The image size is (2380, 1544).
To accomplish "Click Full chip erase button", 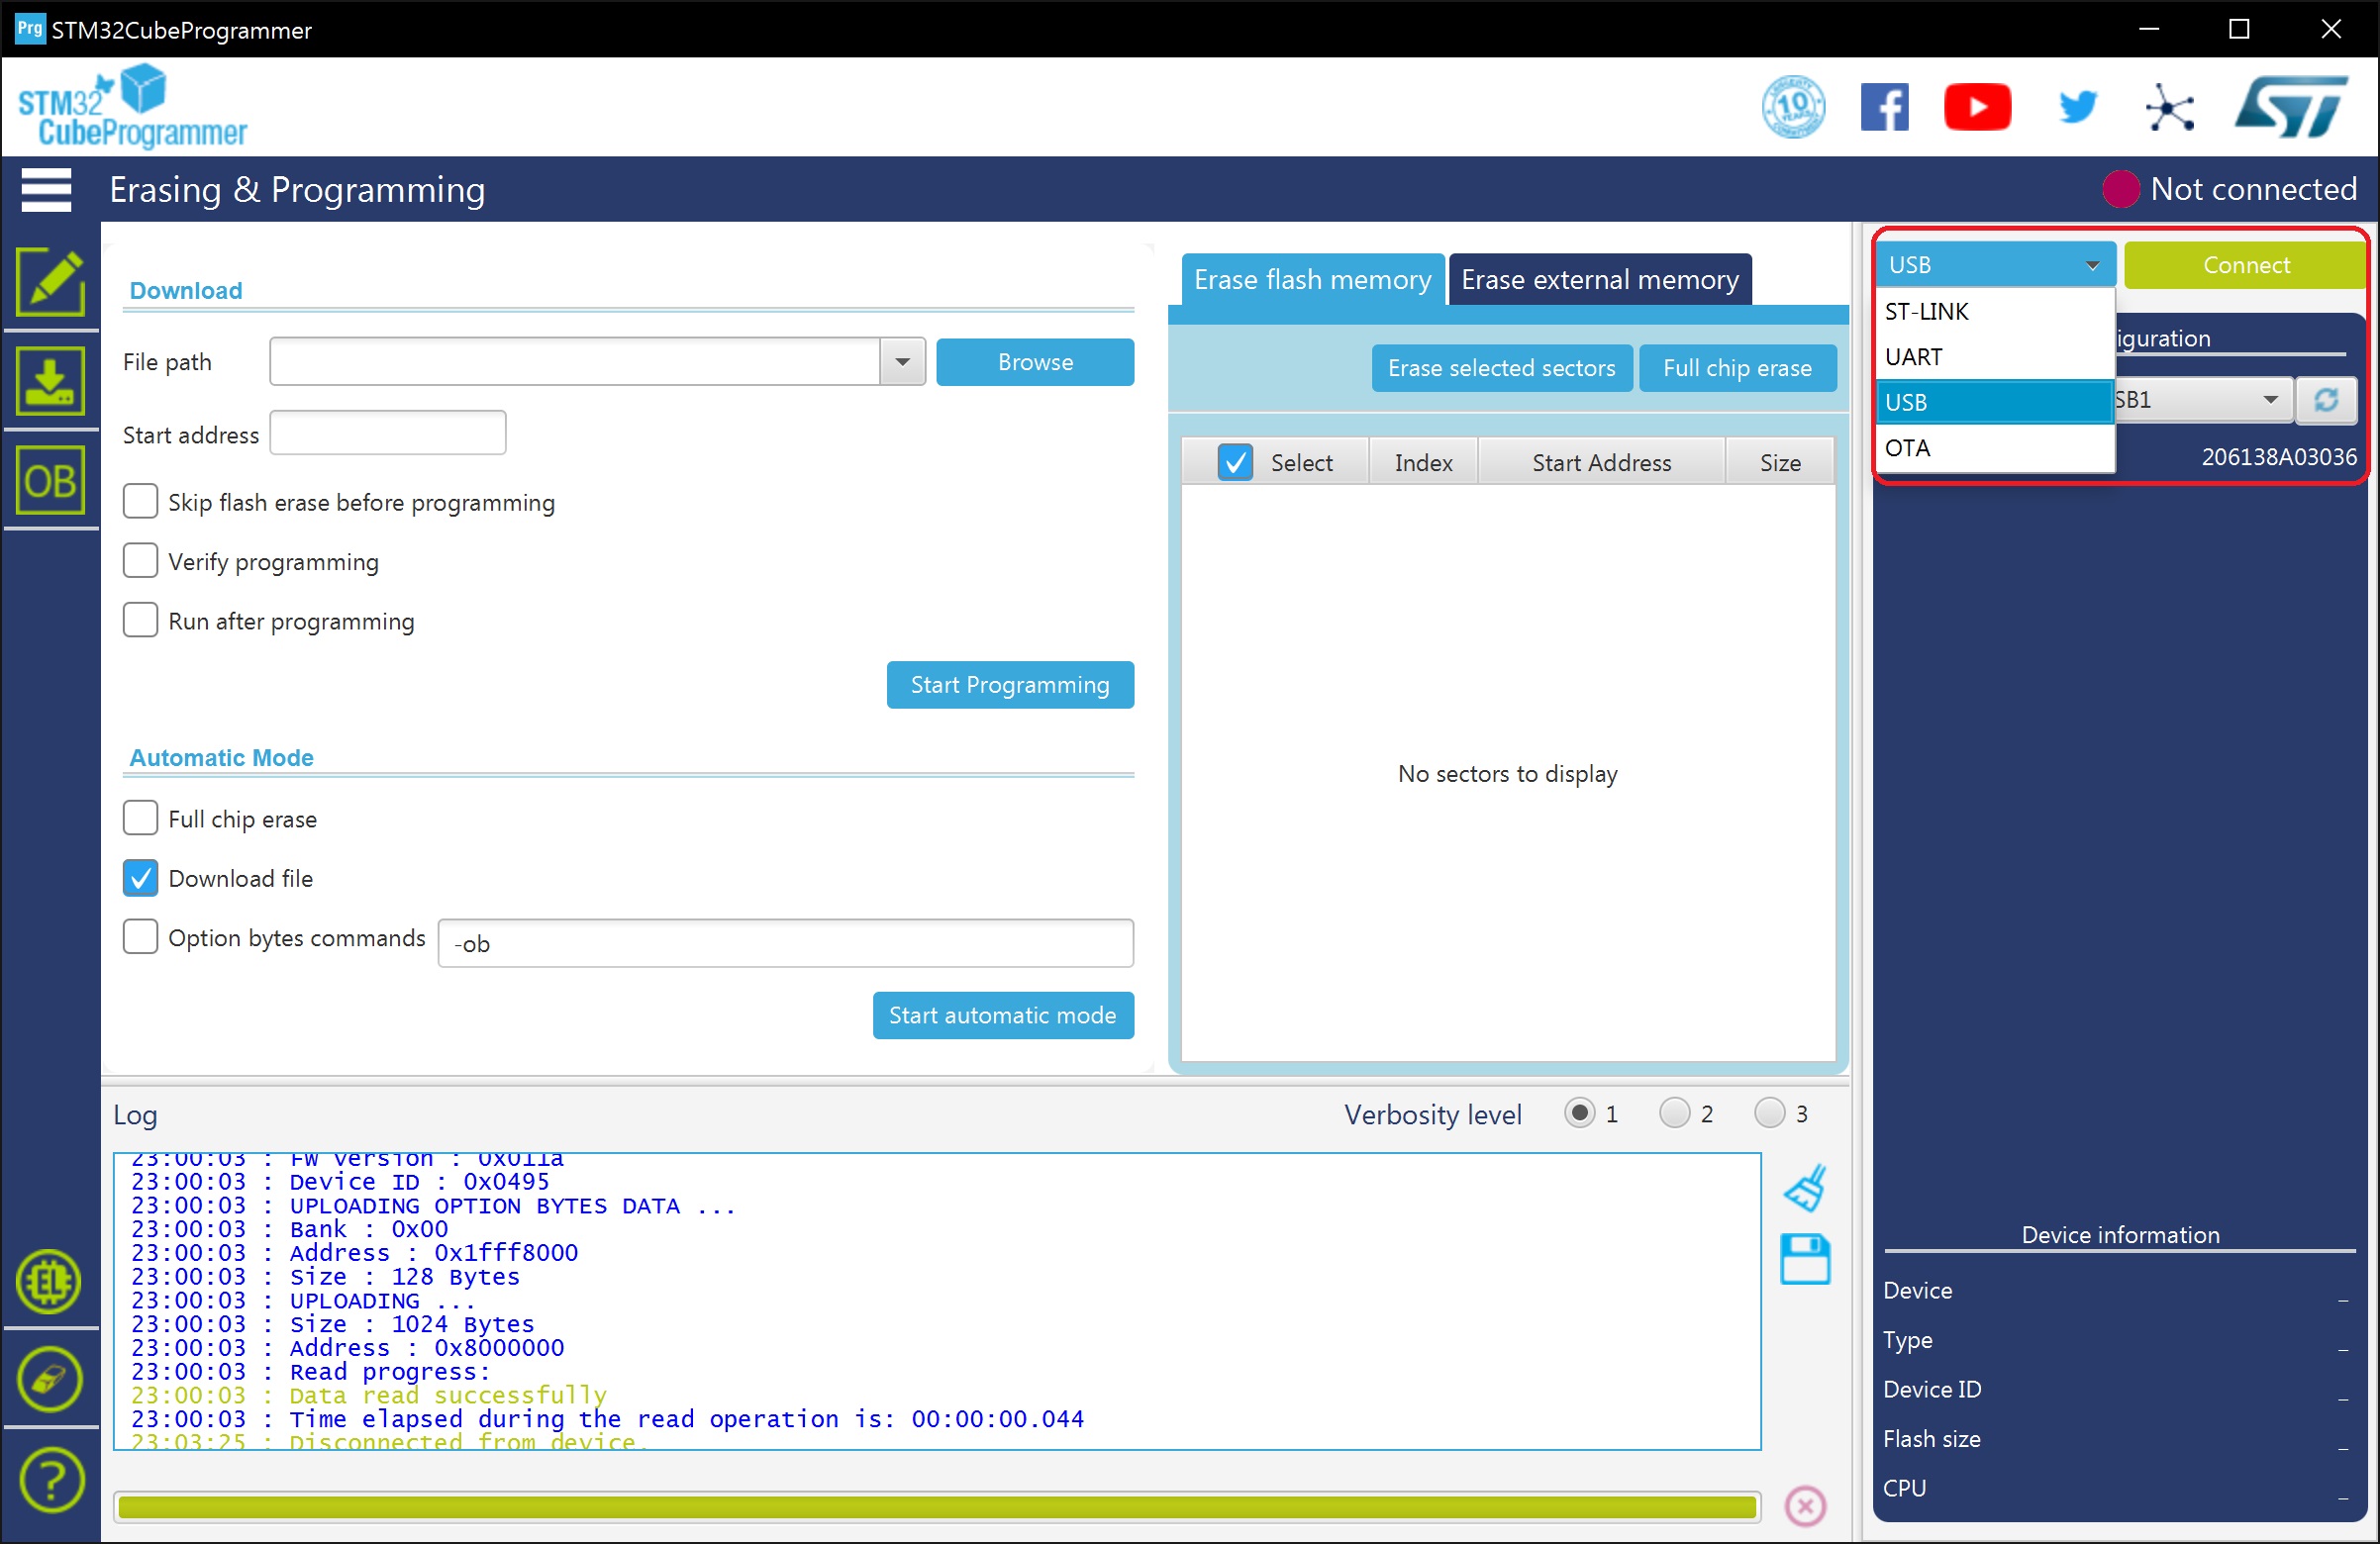I will [x=1737, y=368].
